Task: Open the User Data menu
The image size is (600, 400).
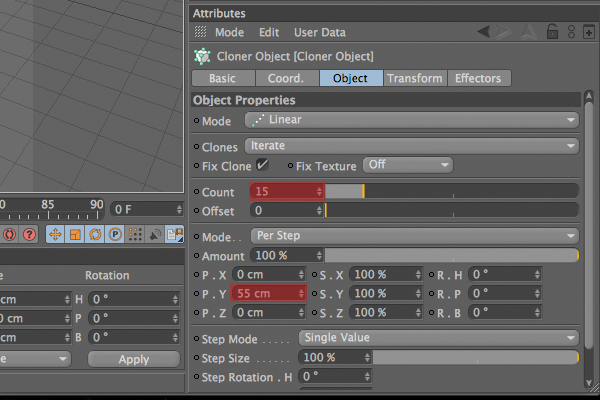Action: 320,33
